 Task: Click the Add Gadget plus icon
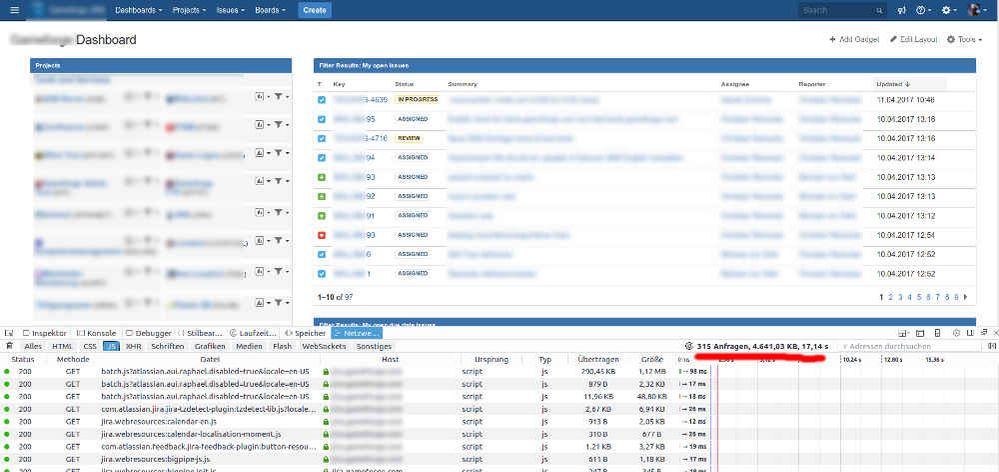pos(832,39)
